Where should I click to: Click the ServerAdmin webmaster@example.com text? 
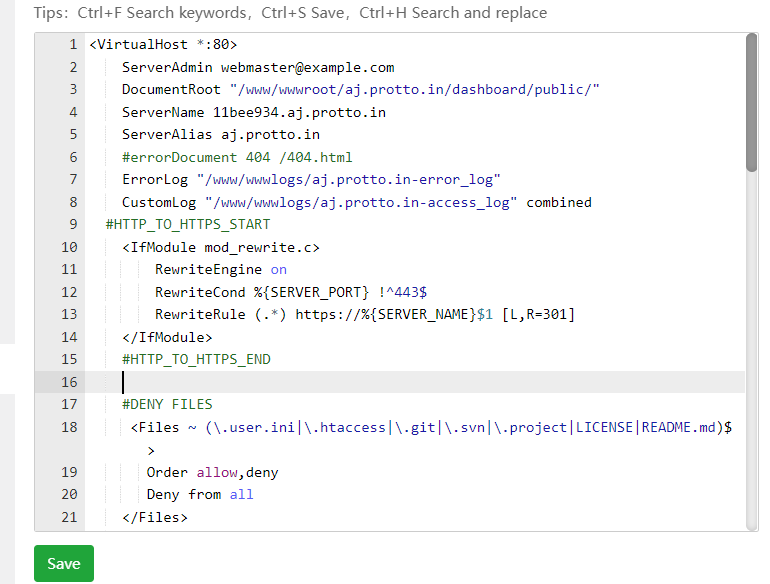click(258, 67)
